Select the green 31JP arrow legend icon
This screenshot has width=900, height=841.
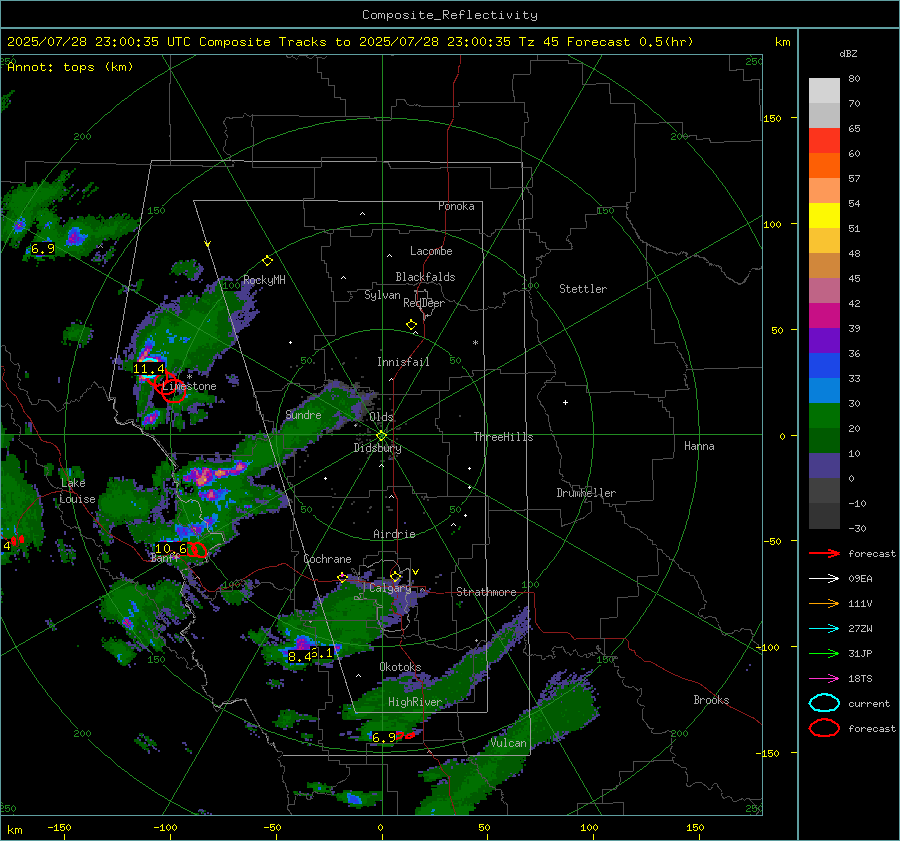point(824,653)
